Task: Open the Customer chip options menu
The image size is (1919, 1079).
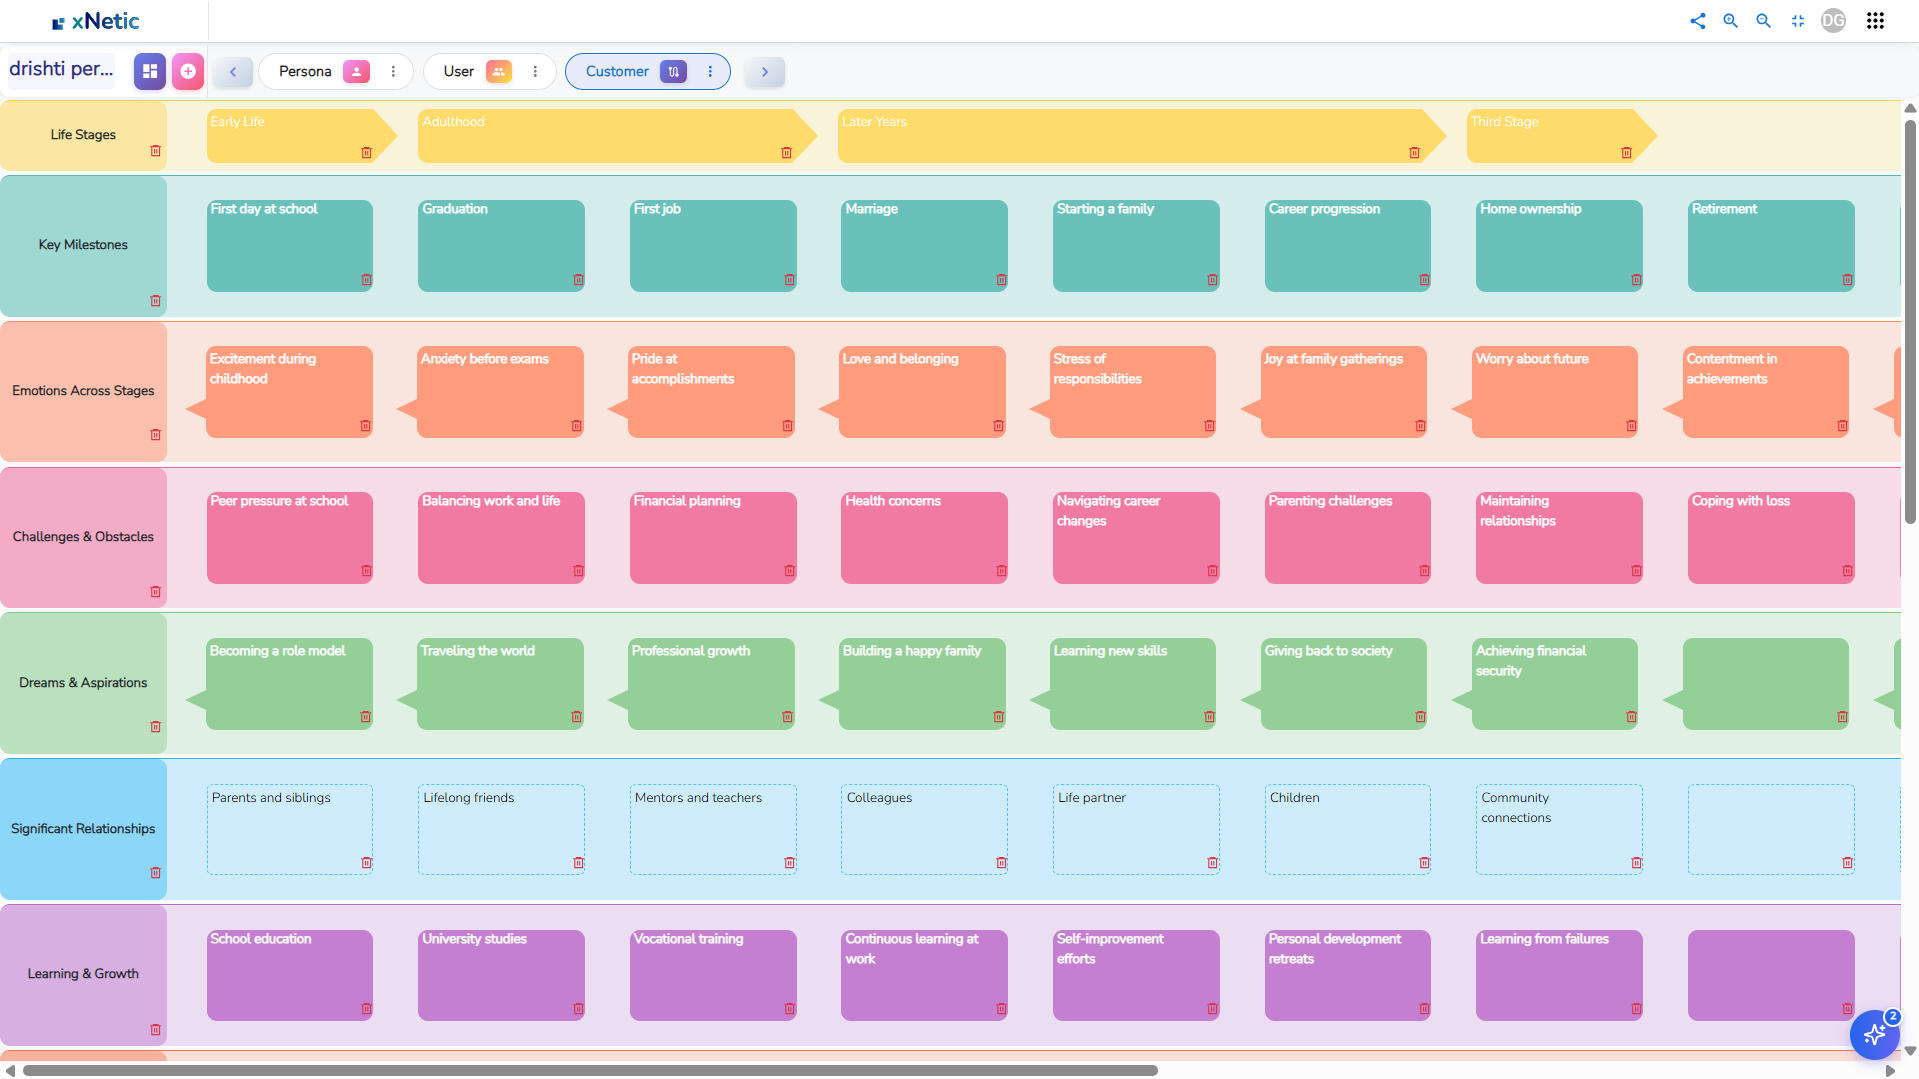Action: pos(710,71)
